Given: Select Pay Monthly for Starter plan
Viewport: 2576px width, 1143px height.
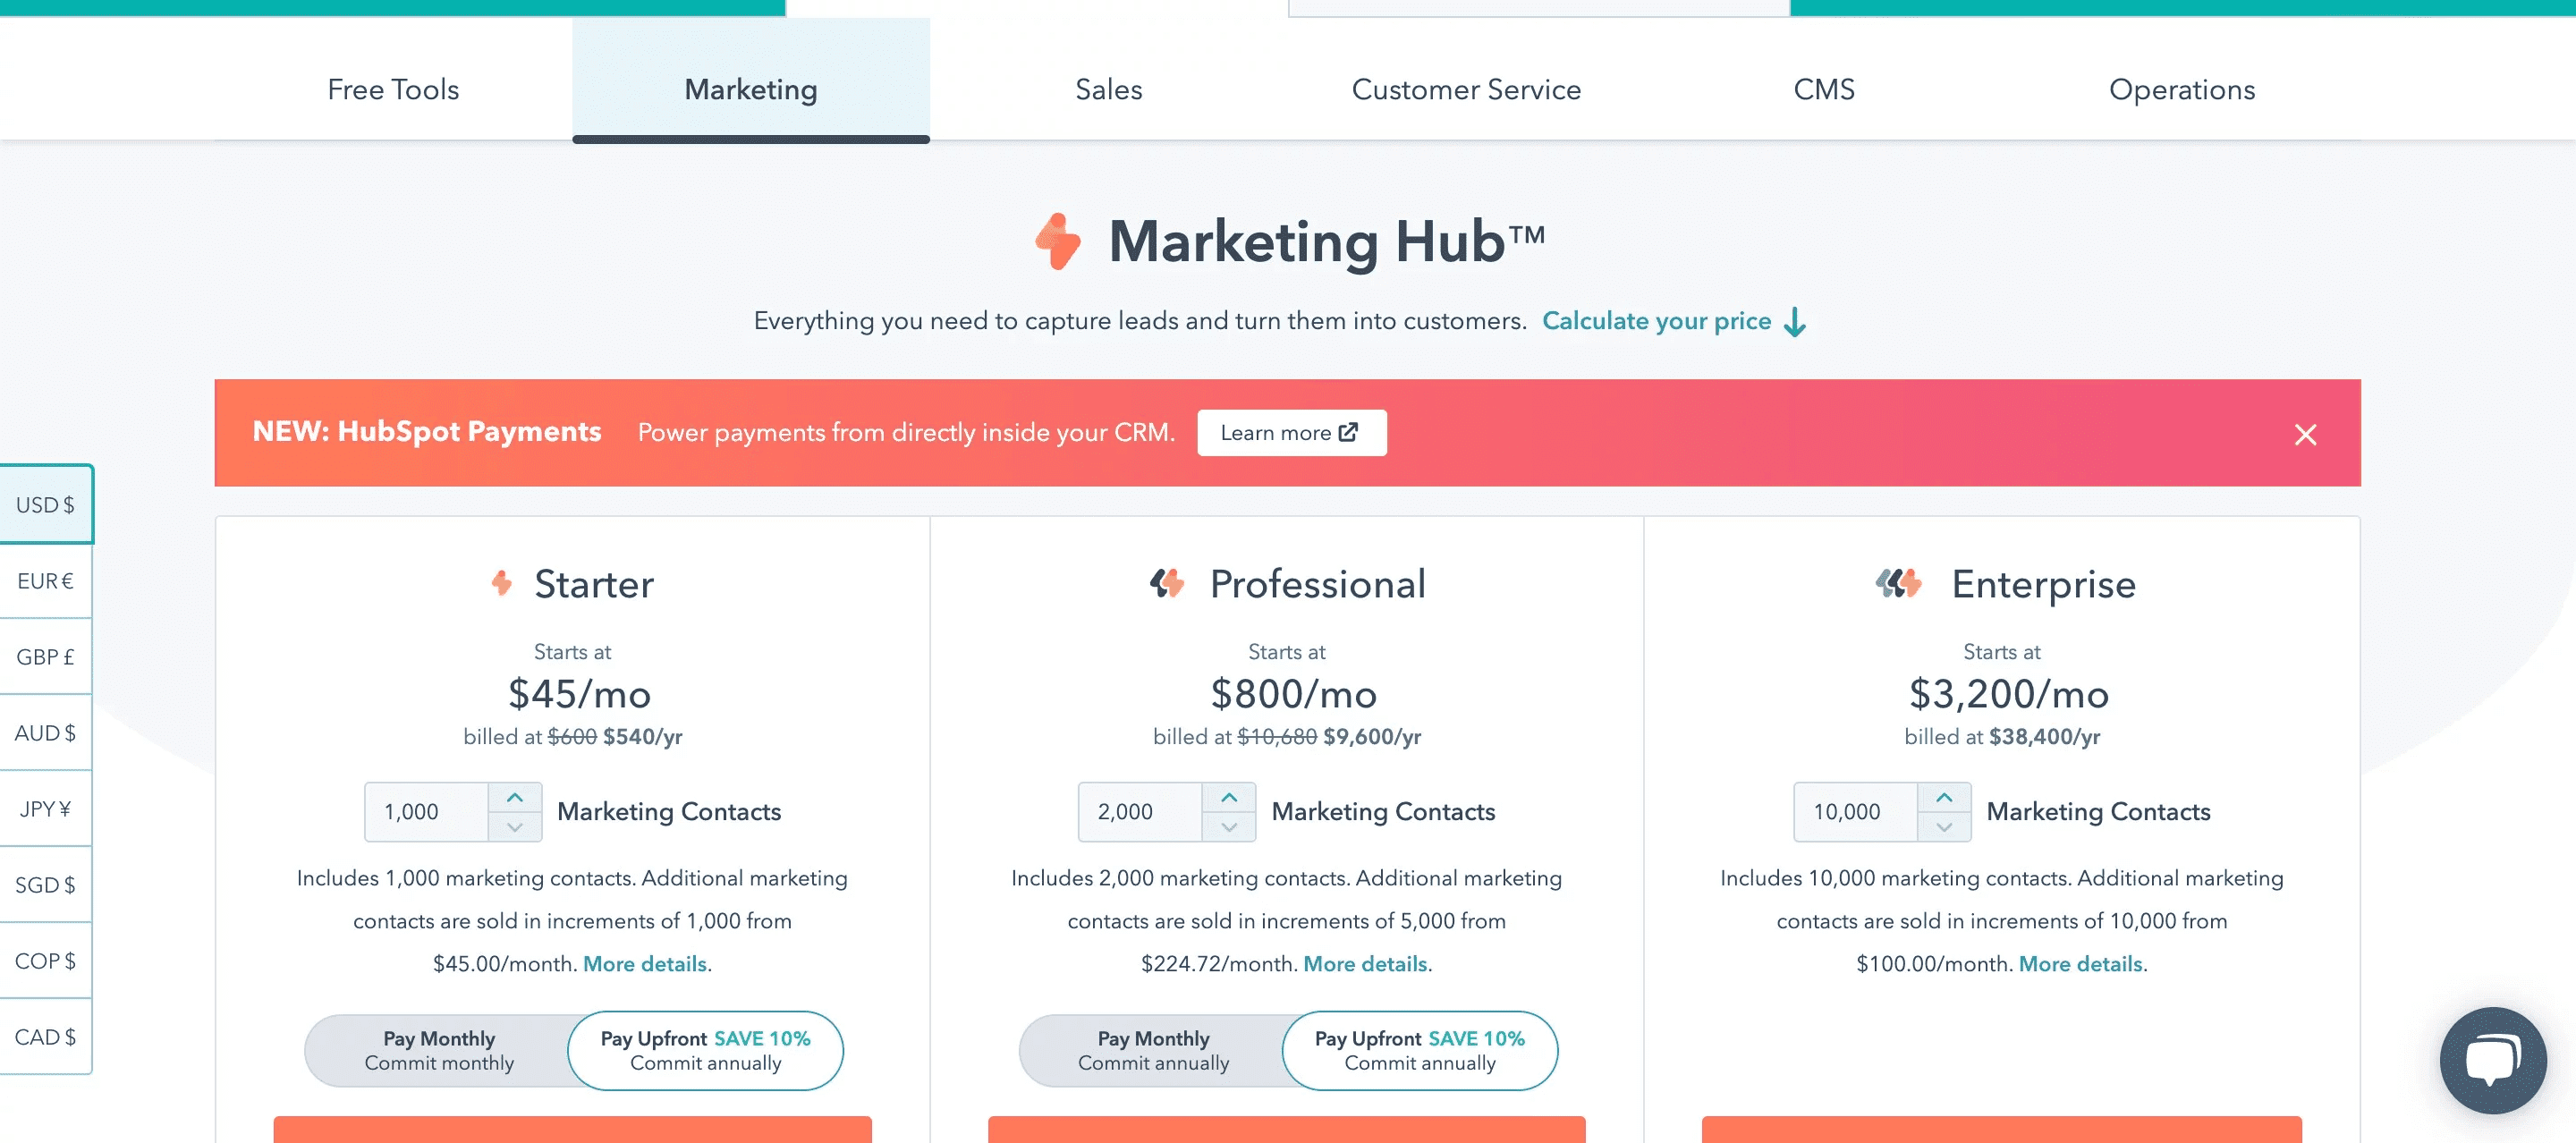Looking at the screenshot, I should pos(439,1051).
